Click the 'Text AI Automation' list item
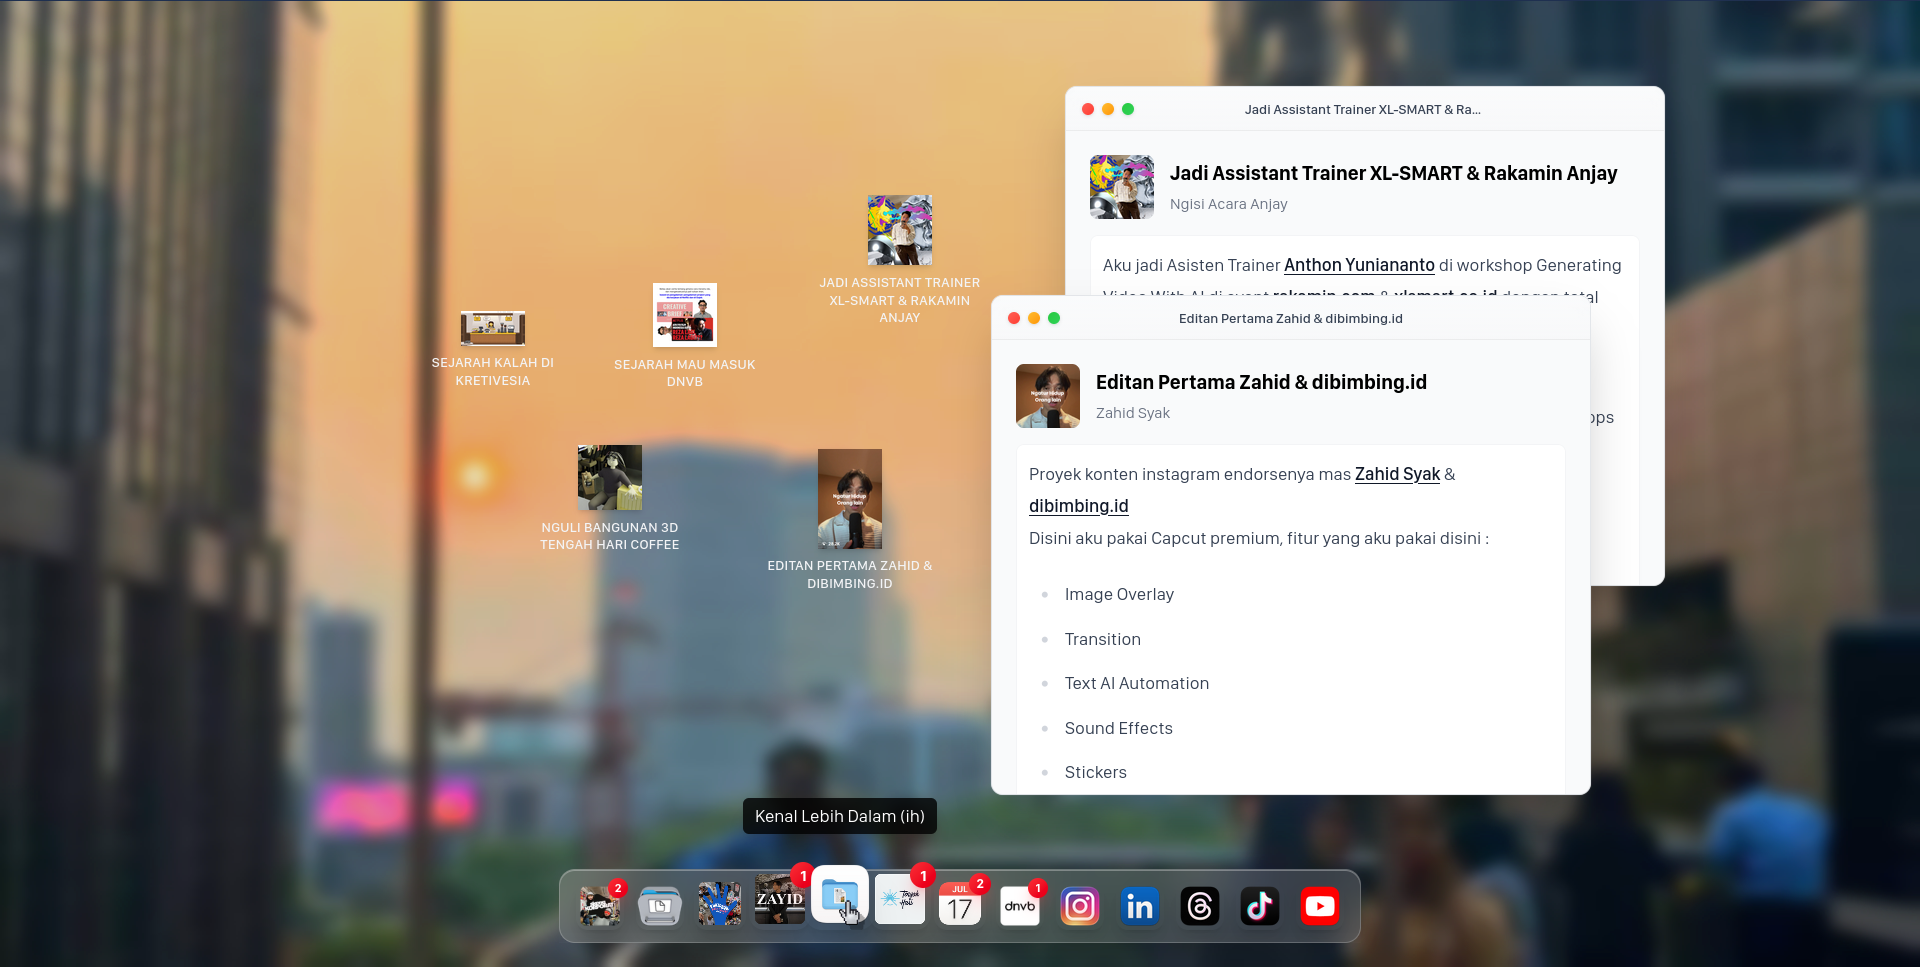 (1137, 683)
